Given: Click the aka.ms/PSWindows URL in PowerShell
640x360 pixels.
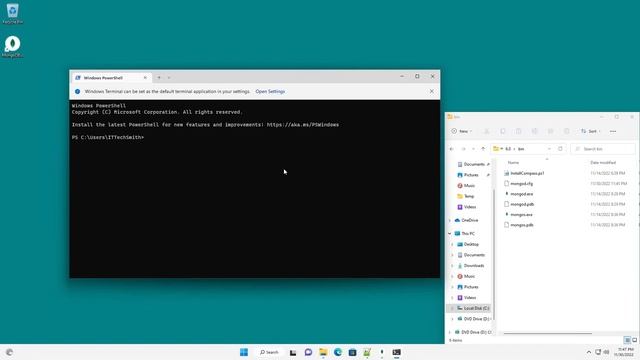Looking at the screenshot, I should click(303, 125).
